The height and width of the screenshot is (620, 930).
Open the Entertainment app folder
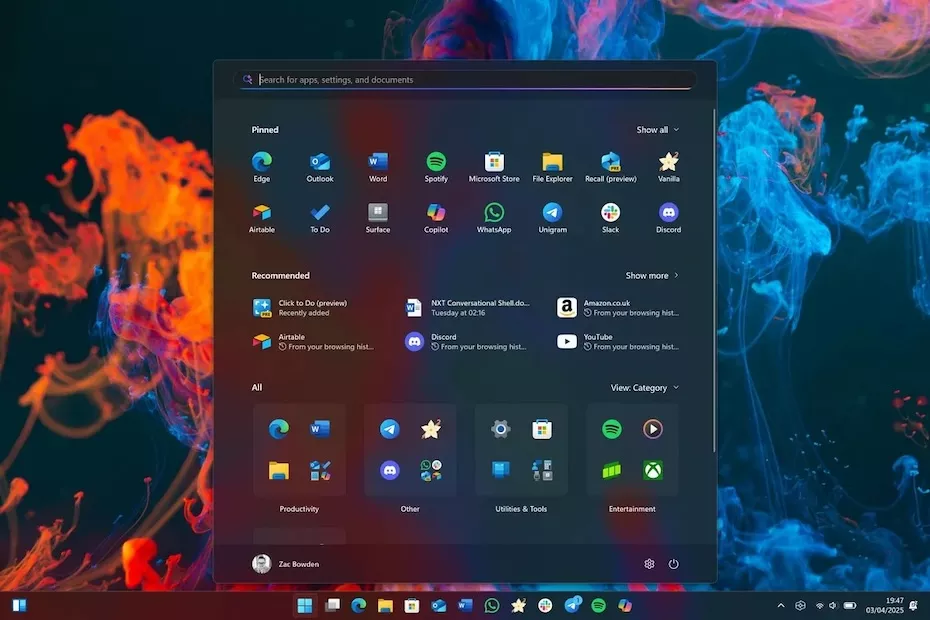[631, 449]
